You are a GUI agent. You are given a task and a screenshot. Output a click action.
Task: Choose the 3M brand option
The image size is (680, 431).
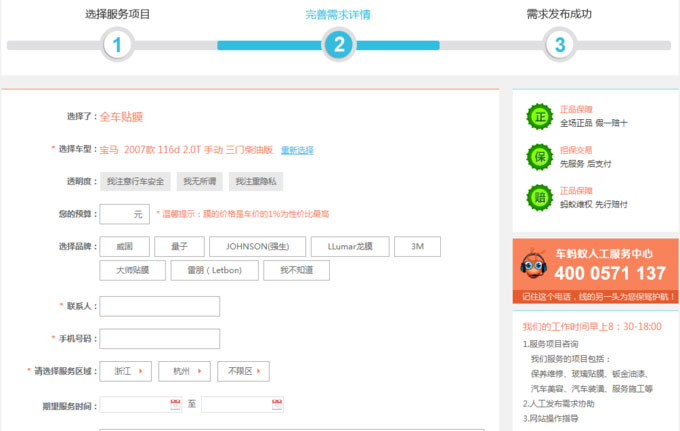417,246
